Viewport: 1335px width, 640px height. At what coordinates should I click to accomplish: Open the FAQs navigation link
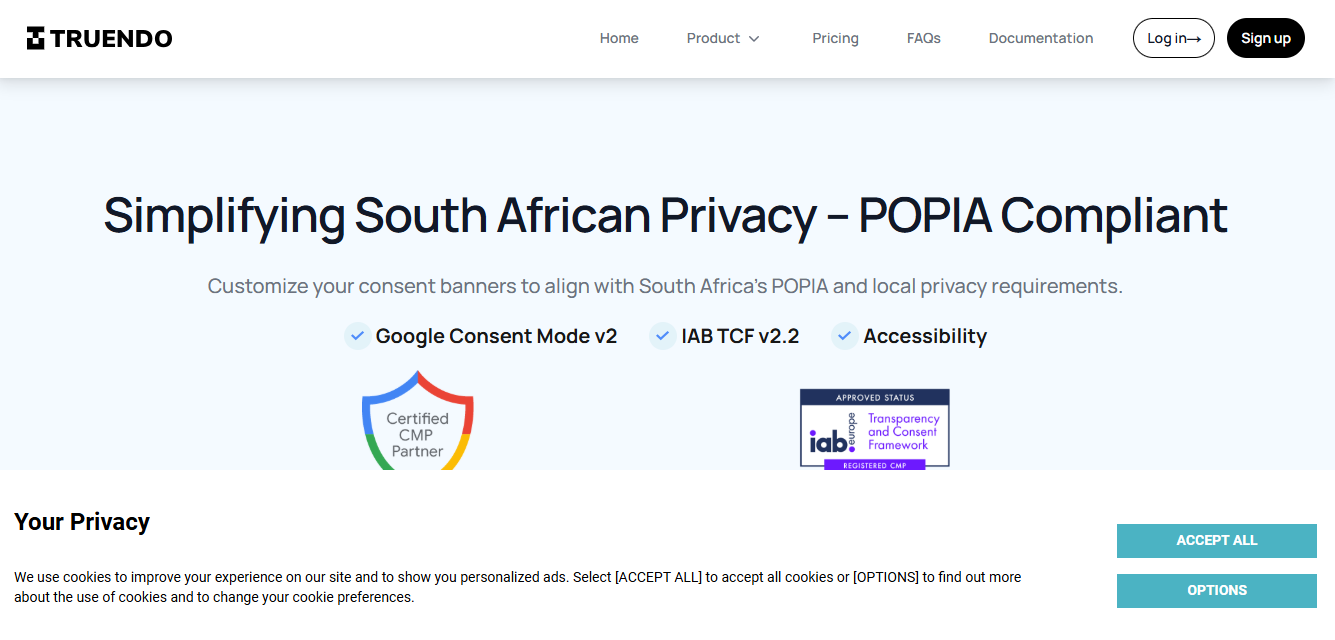tap(923, 38)
